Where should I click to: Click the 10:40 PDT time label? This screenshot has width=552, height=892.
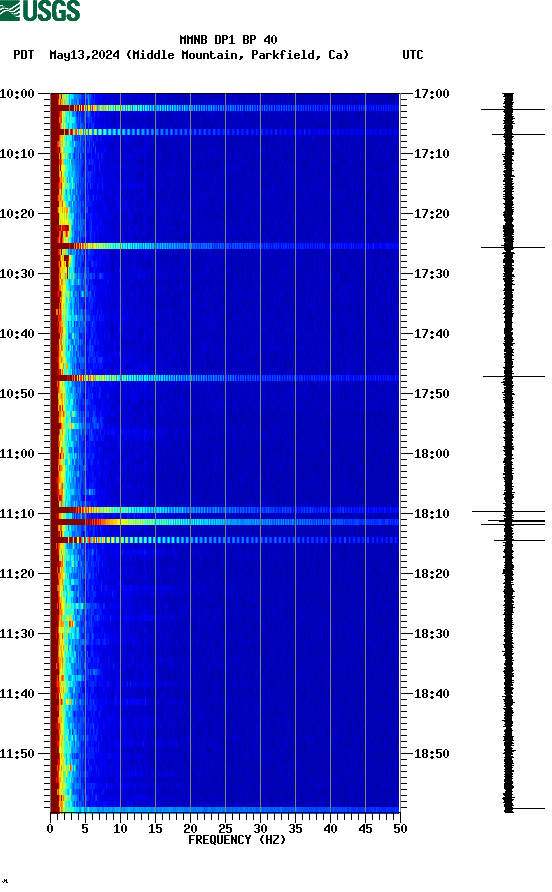tap(17, 334)
